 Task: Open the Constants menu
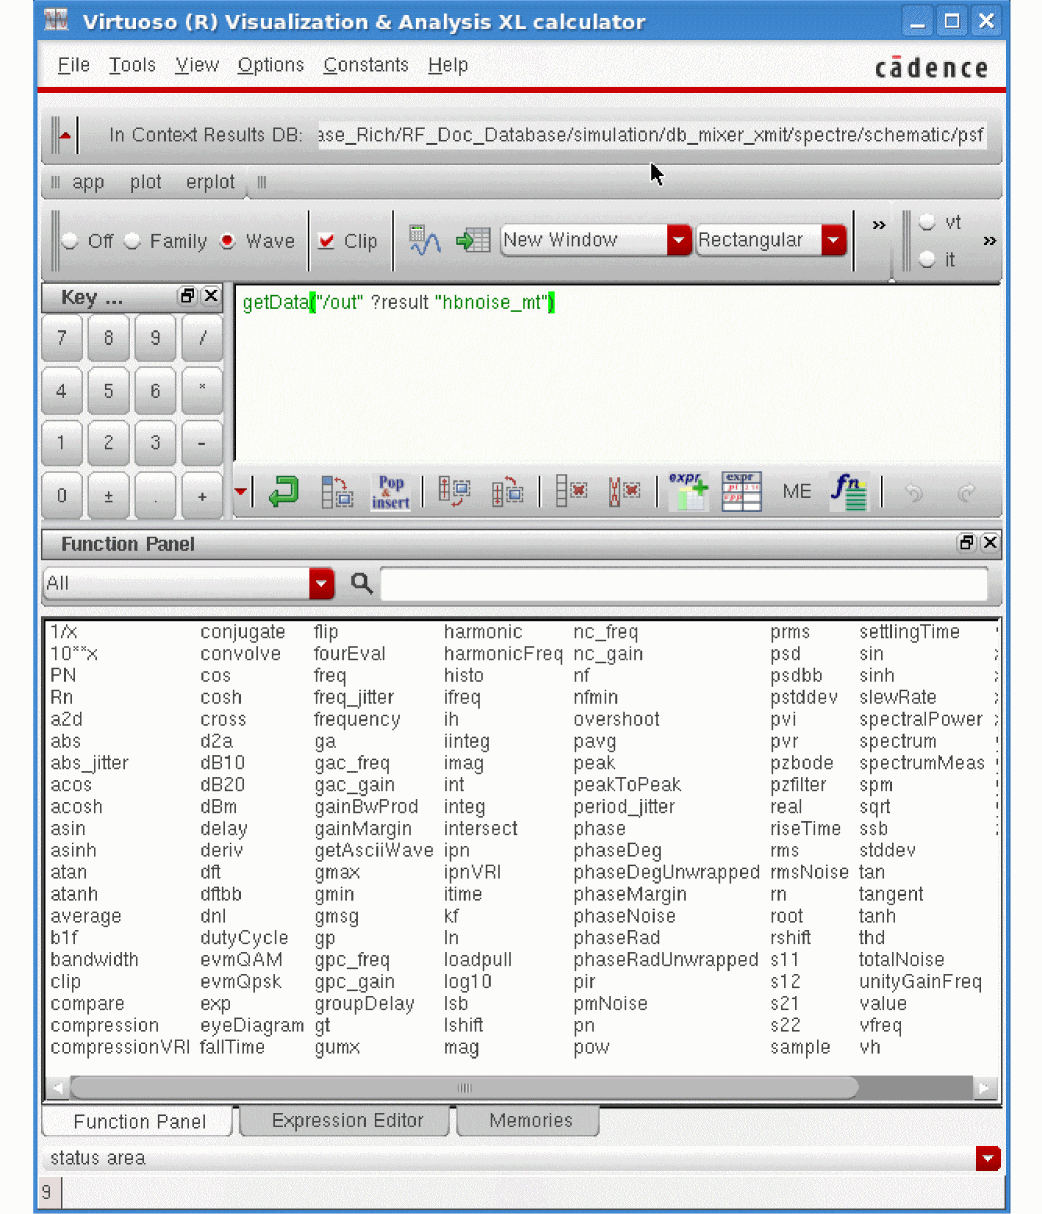coord(366,65)
